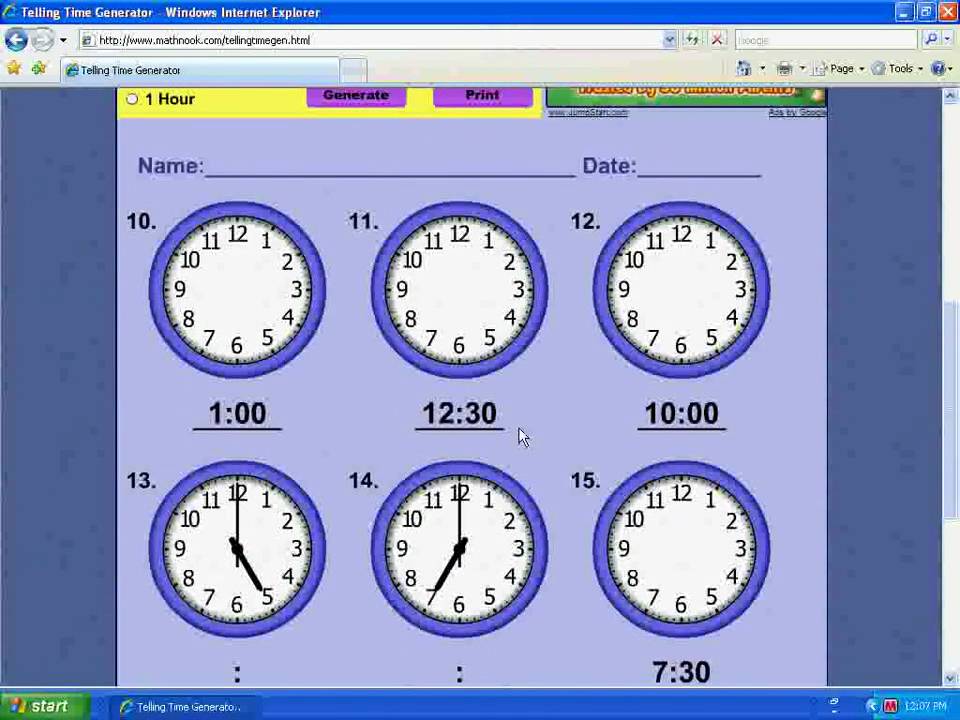Screen dimensions: 960x720
Task: Click the Help question mark icon
Action: coord(937,69)
